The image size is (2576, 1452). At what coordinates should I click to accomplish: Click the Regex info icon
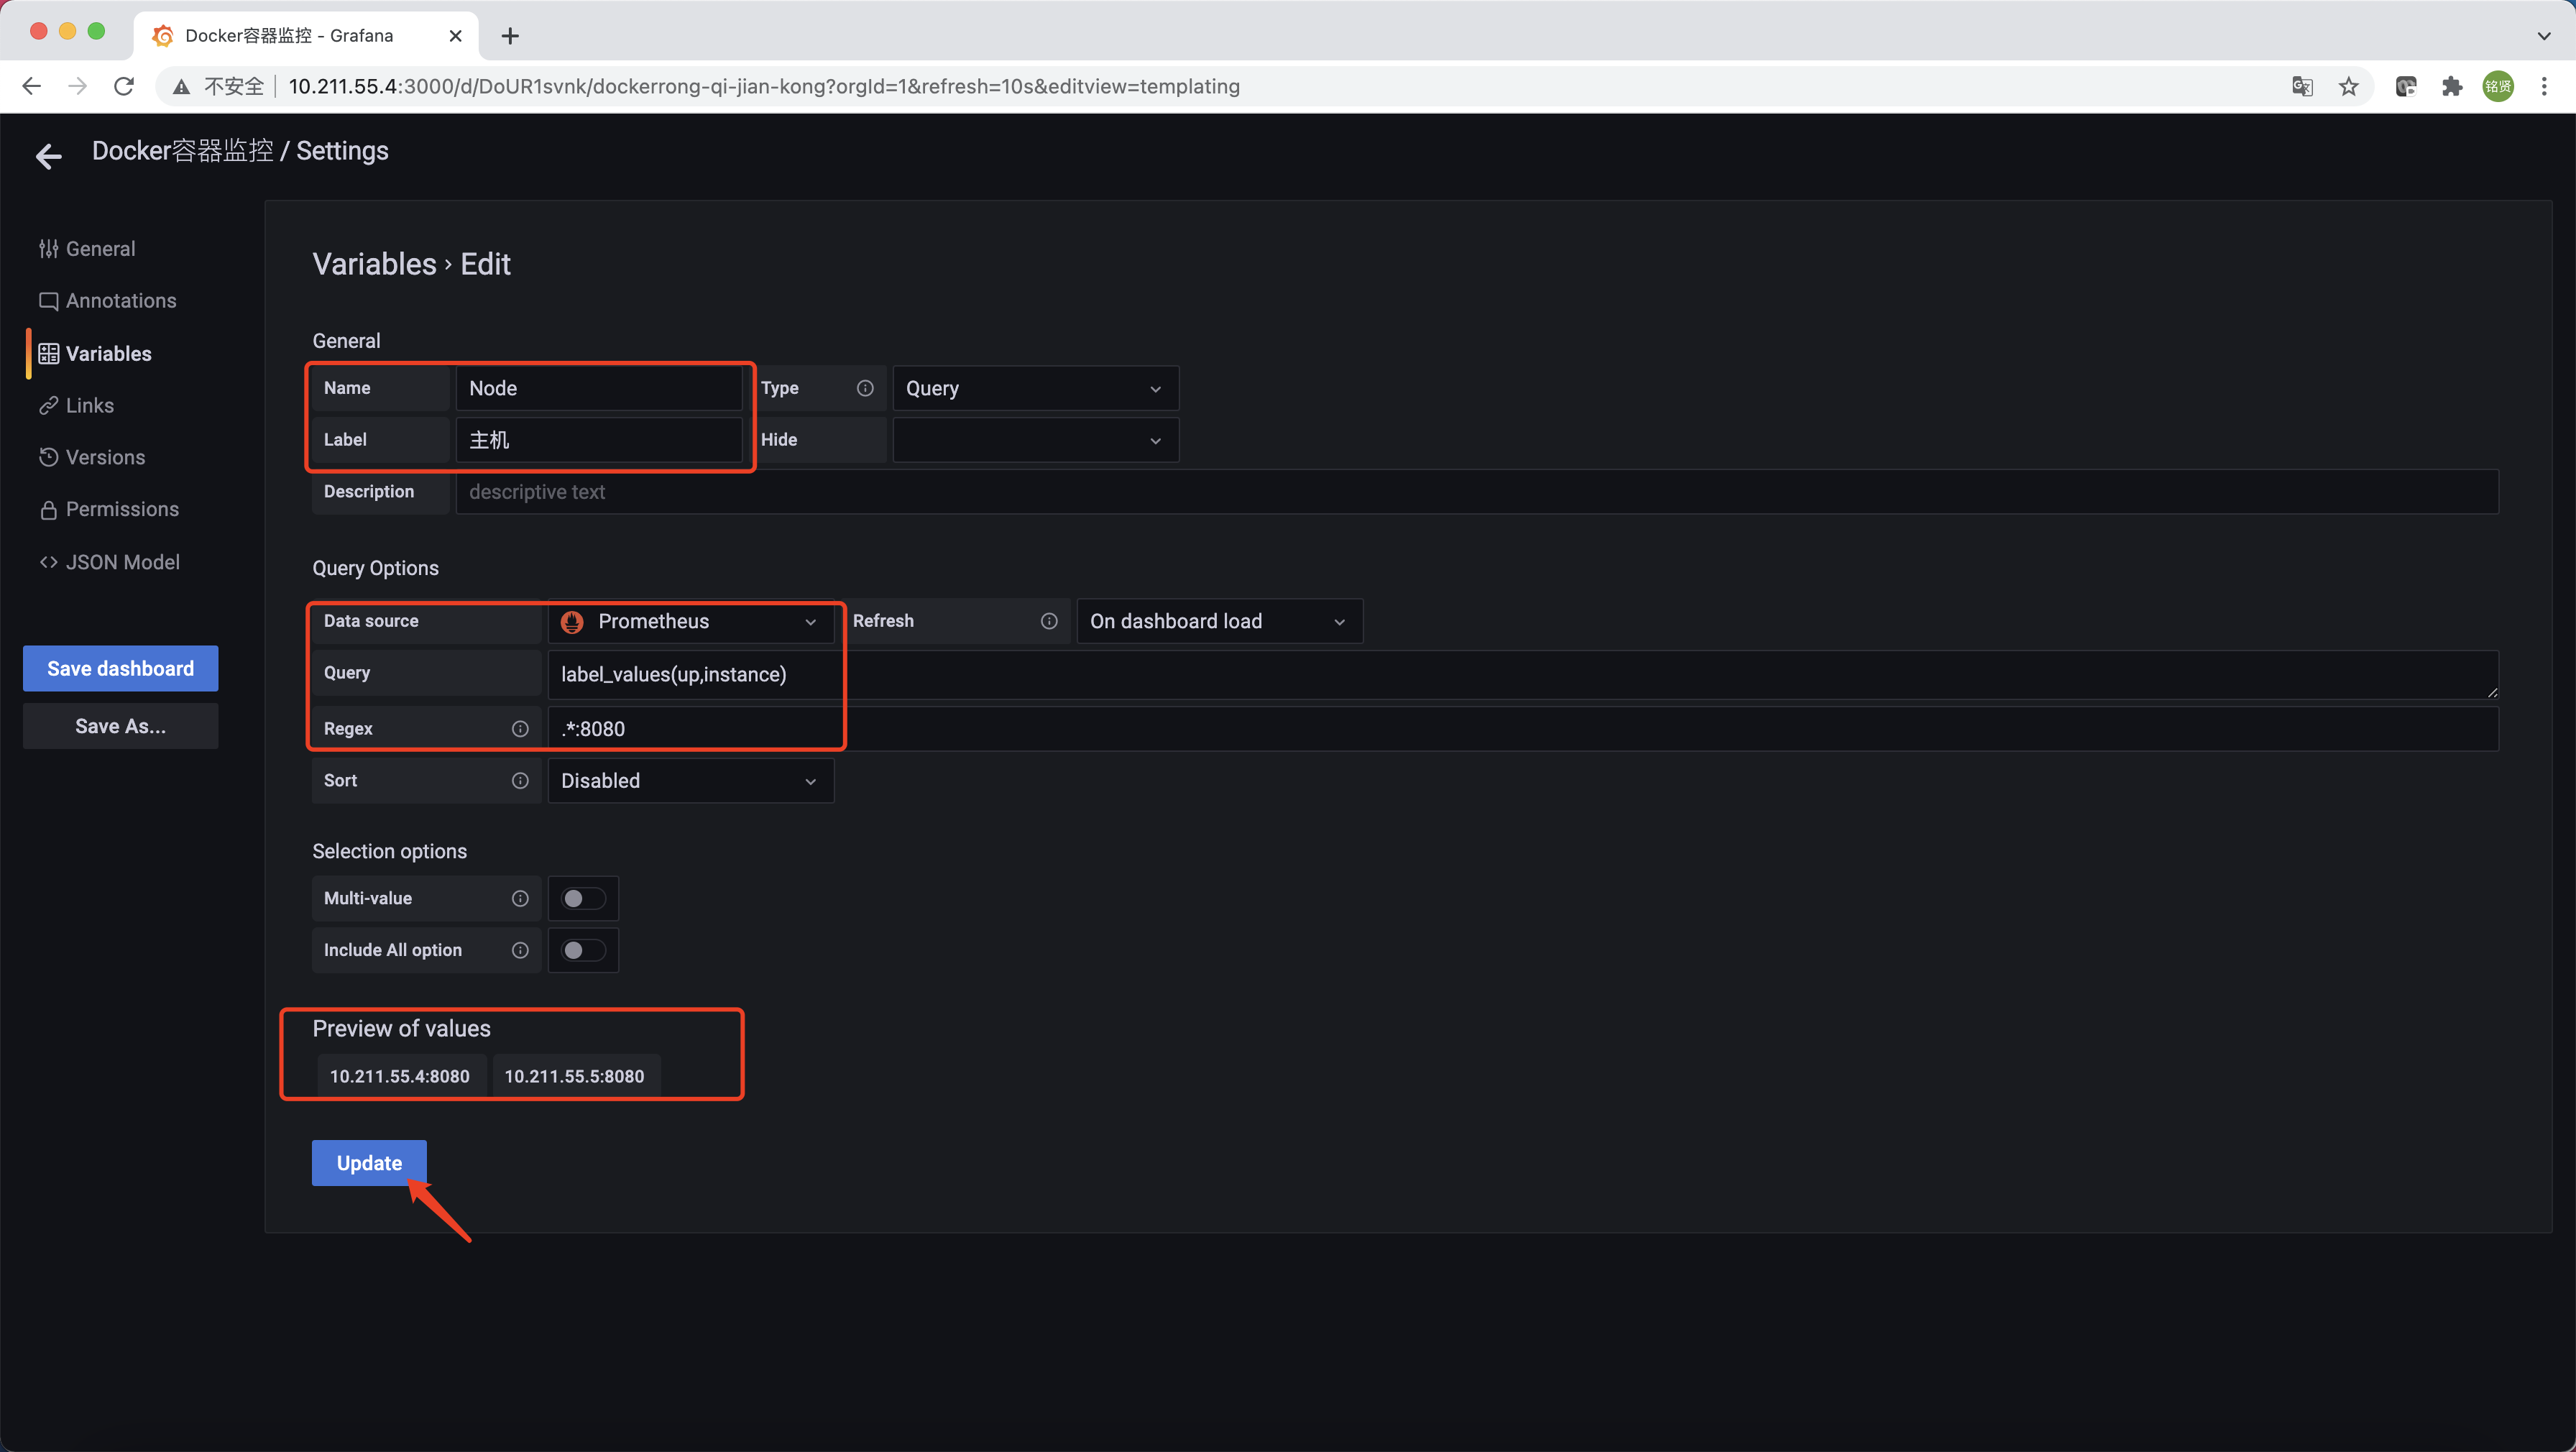(520, 728)
